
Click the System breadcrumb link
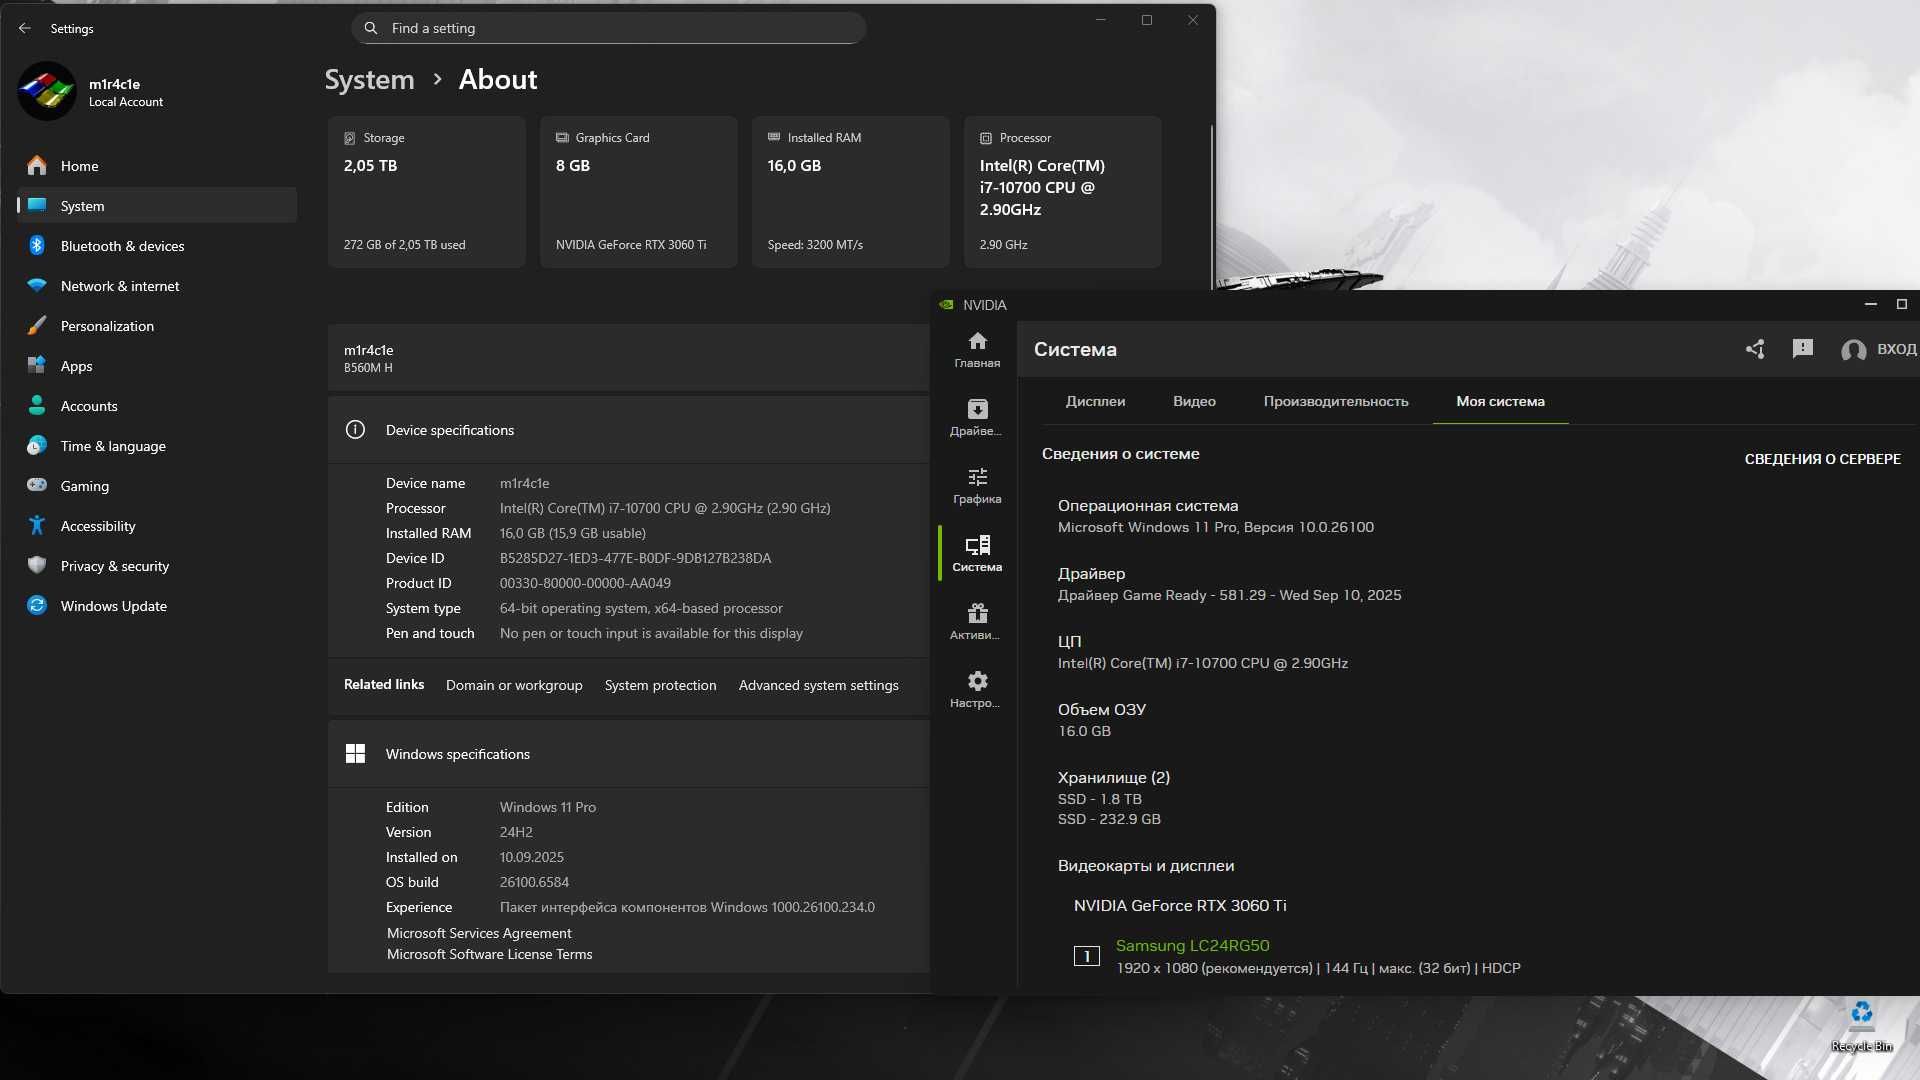[x=369, y=80]
